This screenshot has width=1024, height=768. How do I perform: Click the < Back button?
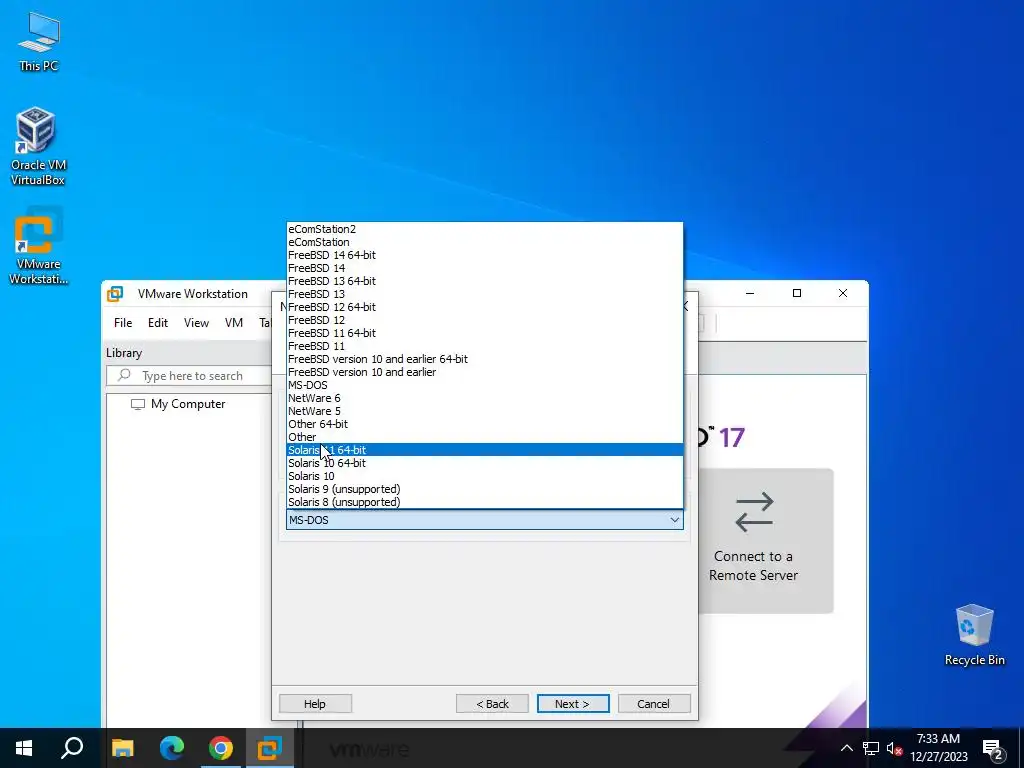(492, 704)
